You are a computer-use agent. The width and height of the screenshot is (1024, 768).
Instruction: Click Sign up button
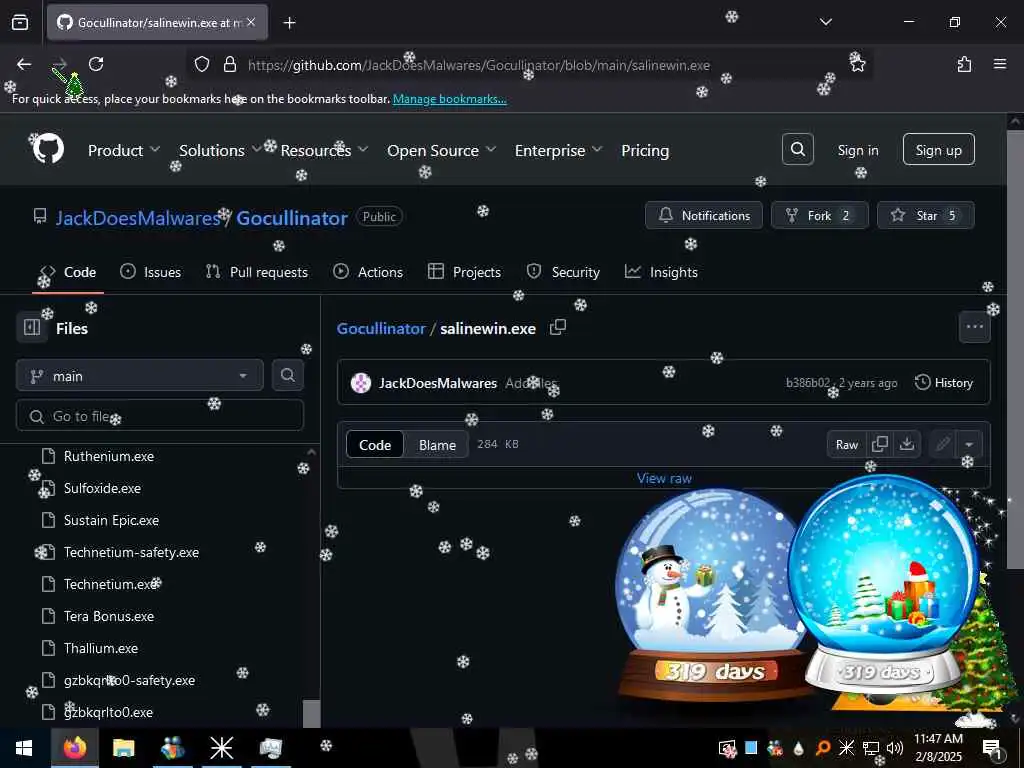click(x=938, y=150)
